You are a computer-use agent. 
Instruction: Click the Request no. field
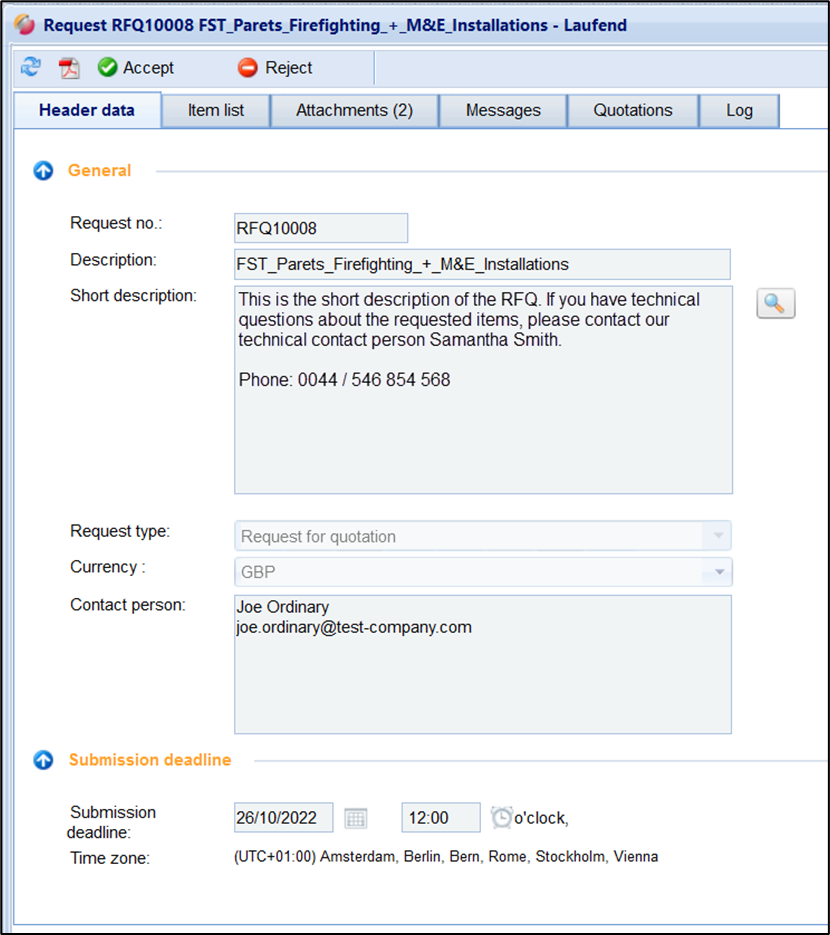pos(320,228)
